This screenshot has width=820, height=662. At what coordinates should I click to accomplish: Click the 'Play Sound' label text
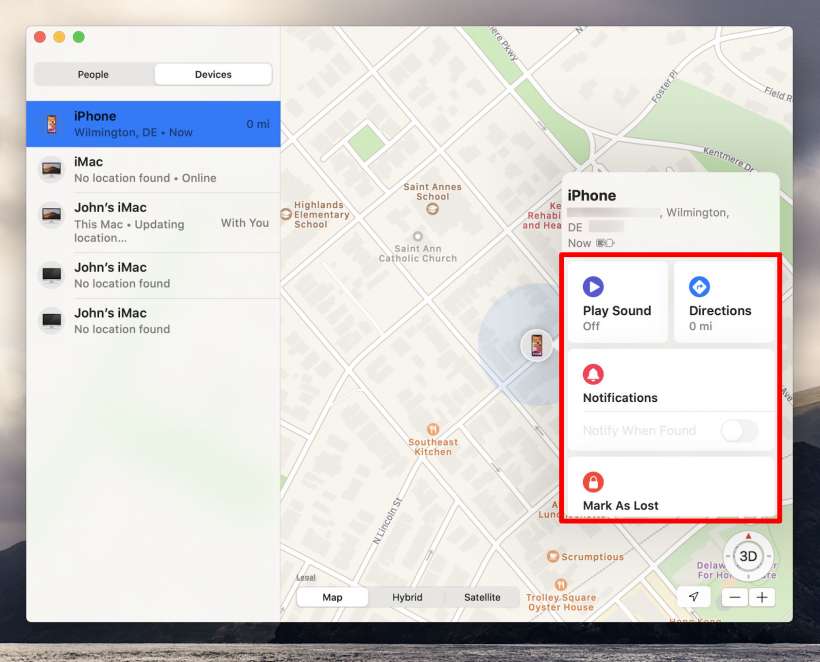tap(617, 311)
